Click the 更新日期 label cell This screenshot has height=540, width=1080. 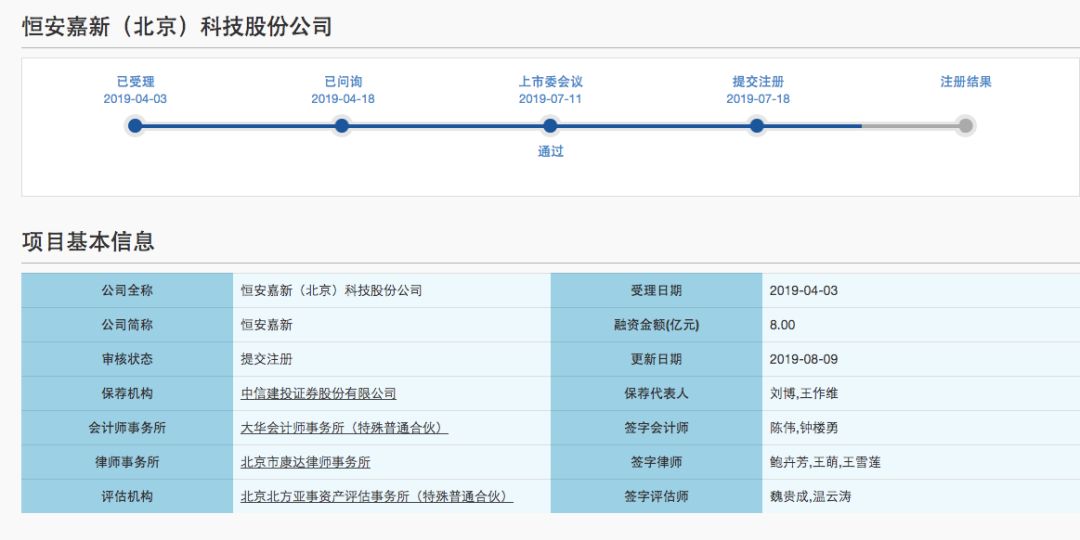point(656,360)
